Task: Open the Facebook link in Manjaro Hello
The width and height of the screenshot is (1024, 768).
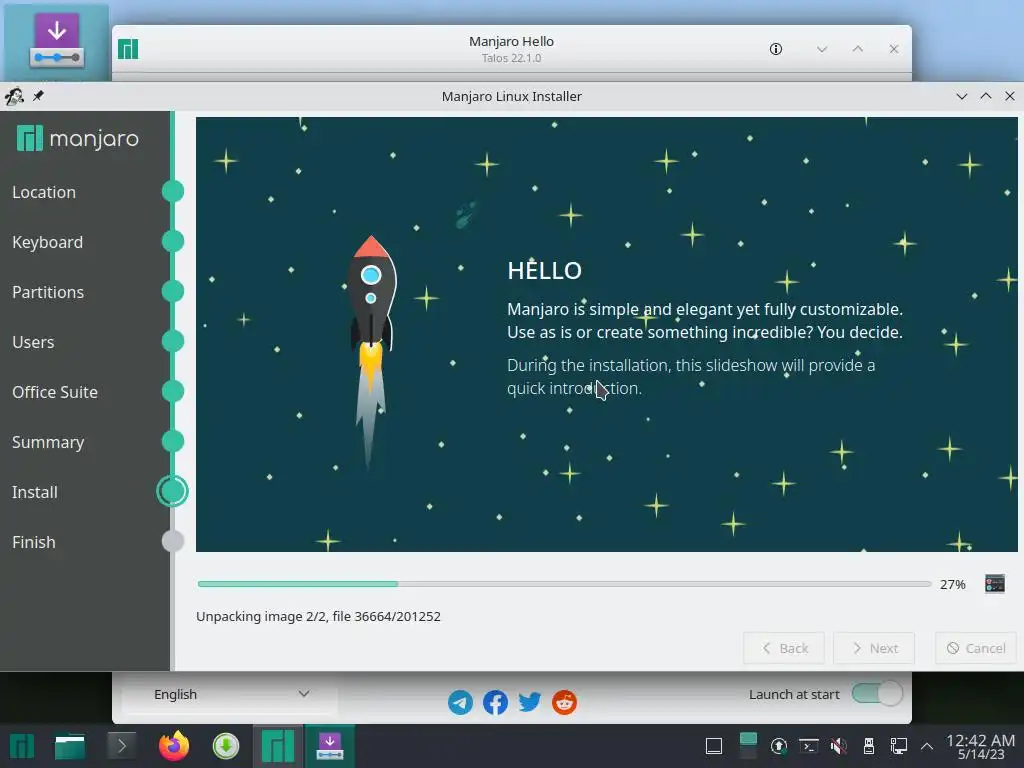Action: [495, 703]
